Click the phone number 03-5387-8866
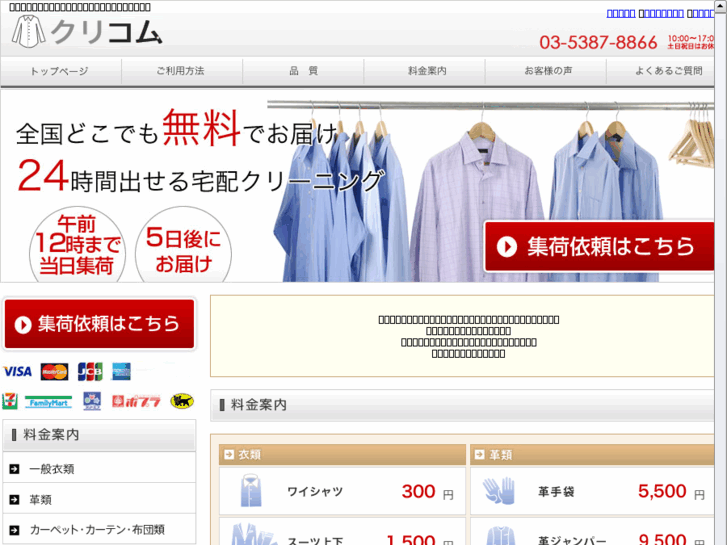727x545 pixels. point(598,43)
